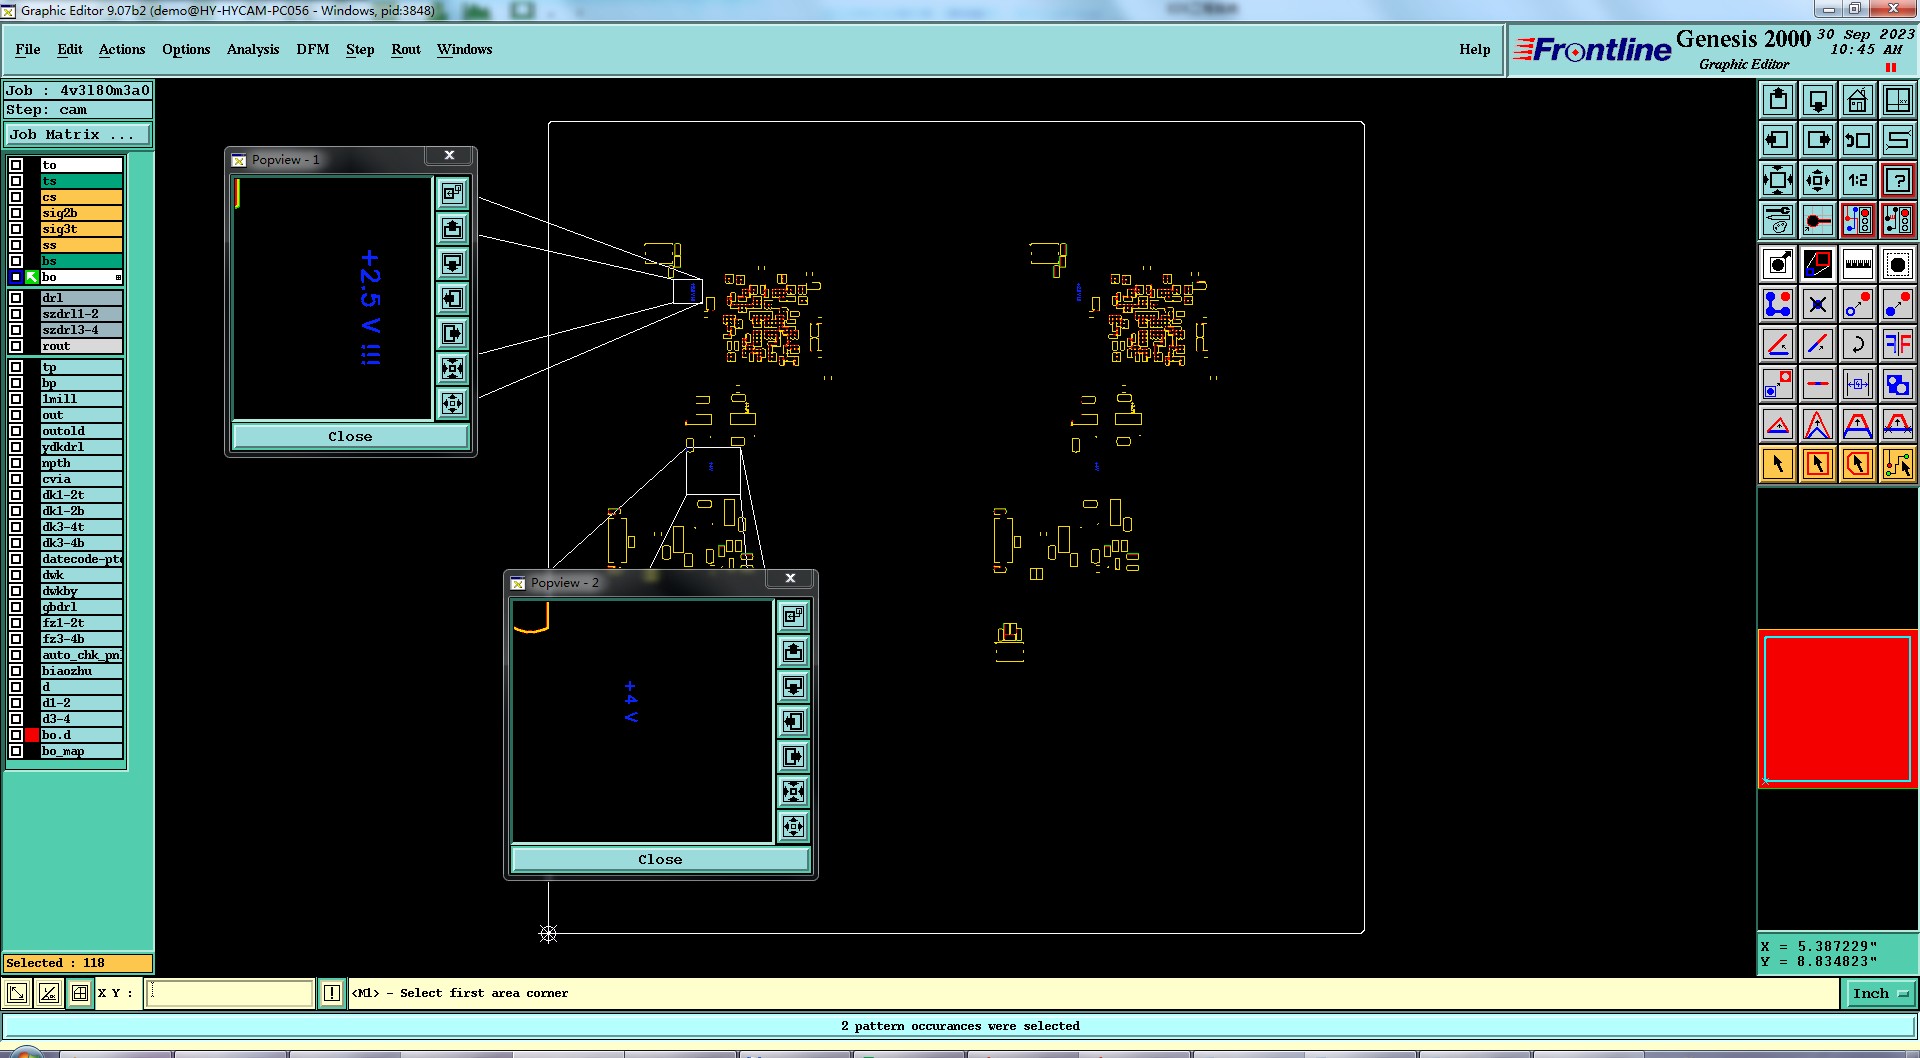Select the datecode-pth layer name

coord(81,559)
